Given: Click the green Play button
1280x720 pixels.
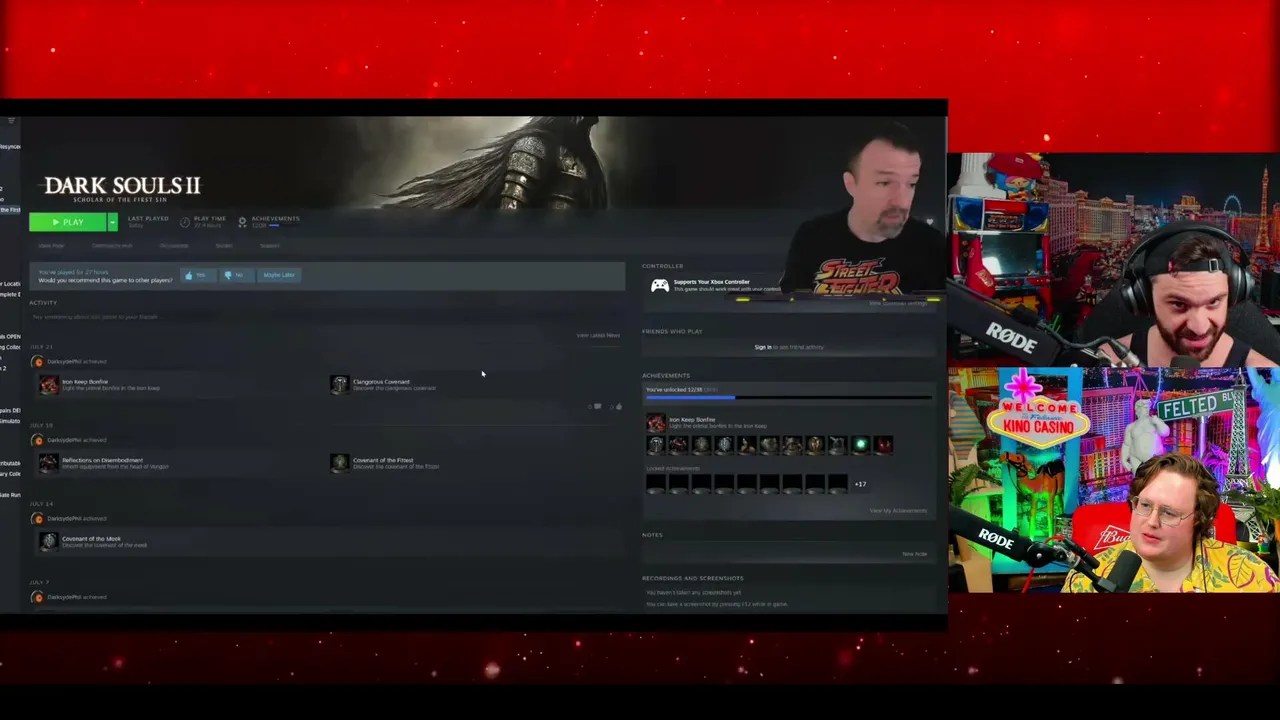Looking at the screenshot, I should (x=67, y=222).
